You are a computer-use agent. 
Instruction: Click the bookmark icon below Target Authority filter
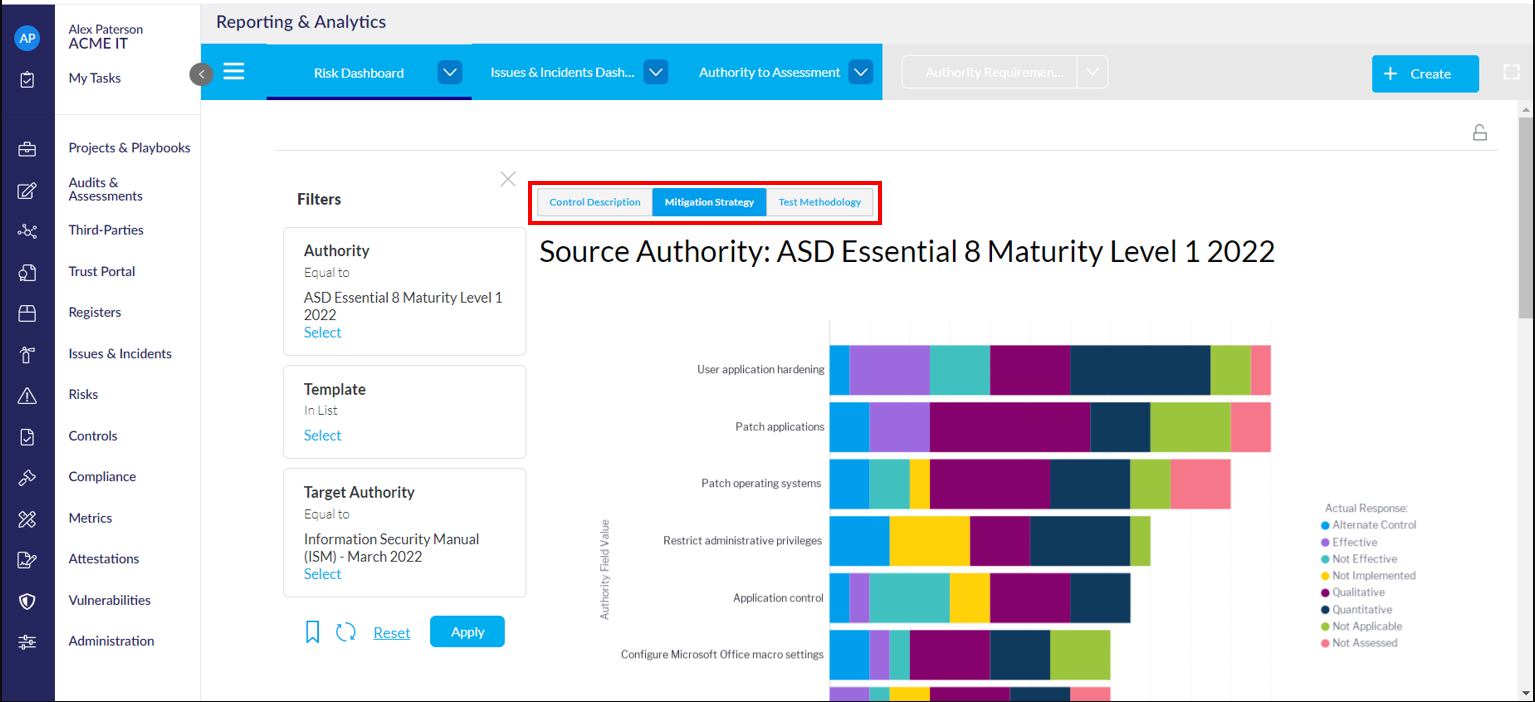tap(312, 631)
